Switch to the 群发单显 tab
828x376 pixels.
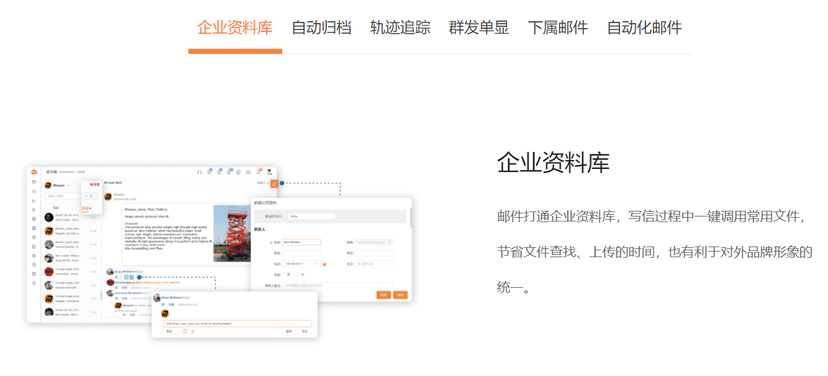[478, 27]
